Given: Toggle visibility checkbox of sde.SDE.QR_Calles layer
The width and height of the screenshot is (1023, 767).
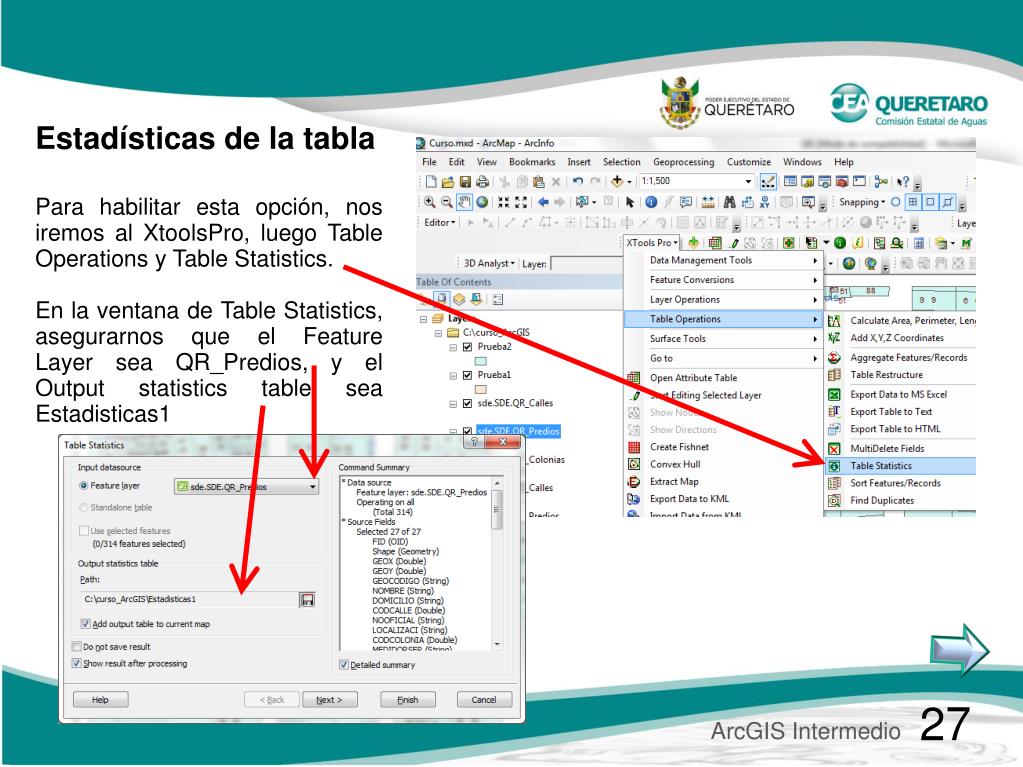Looking at the screenshot, I should (x=467, y=403).
